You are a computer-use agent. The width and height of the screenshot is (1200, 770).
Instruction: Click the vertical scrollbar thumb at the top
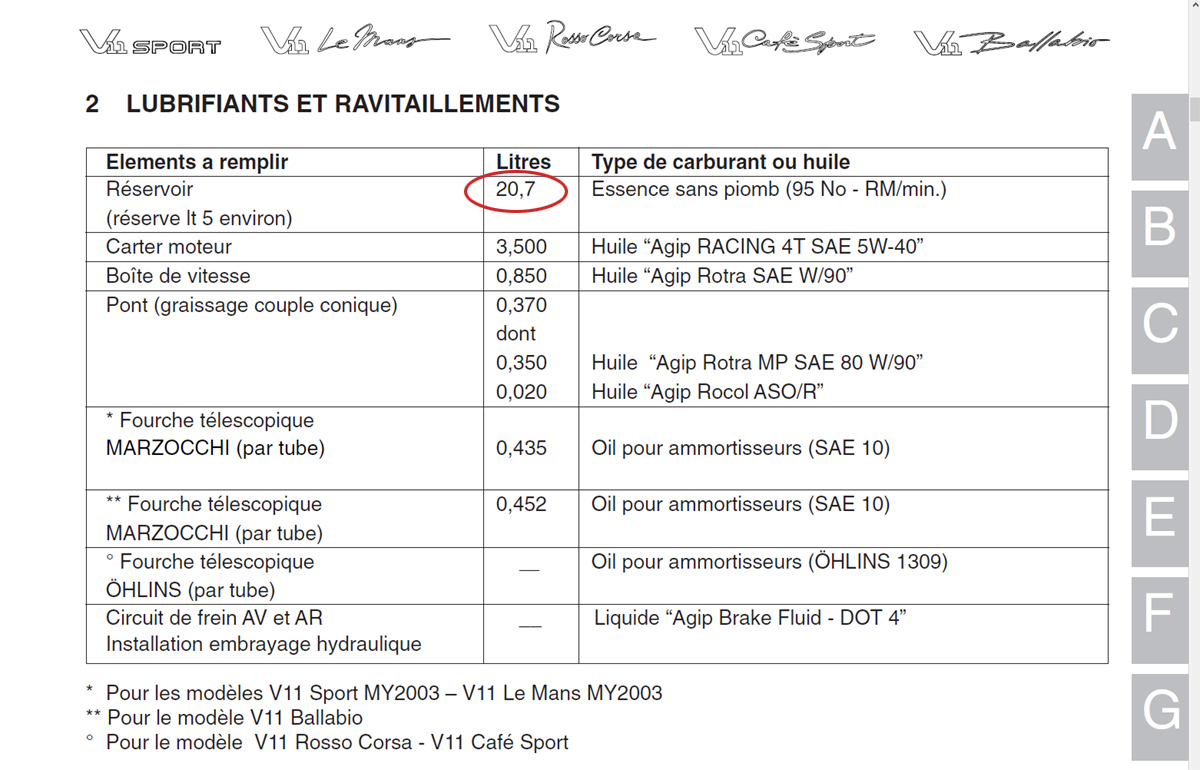pyautogui.click(x=1194, y=109)
